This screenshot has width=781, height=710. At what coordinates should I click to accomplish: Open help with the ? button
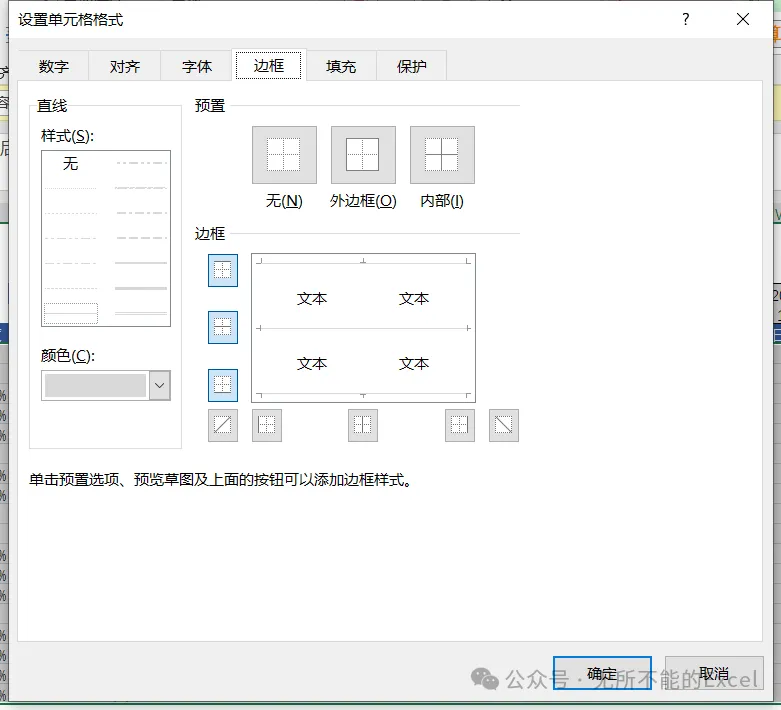tap(686, 19)
